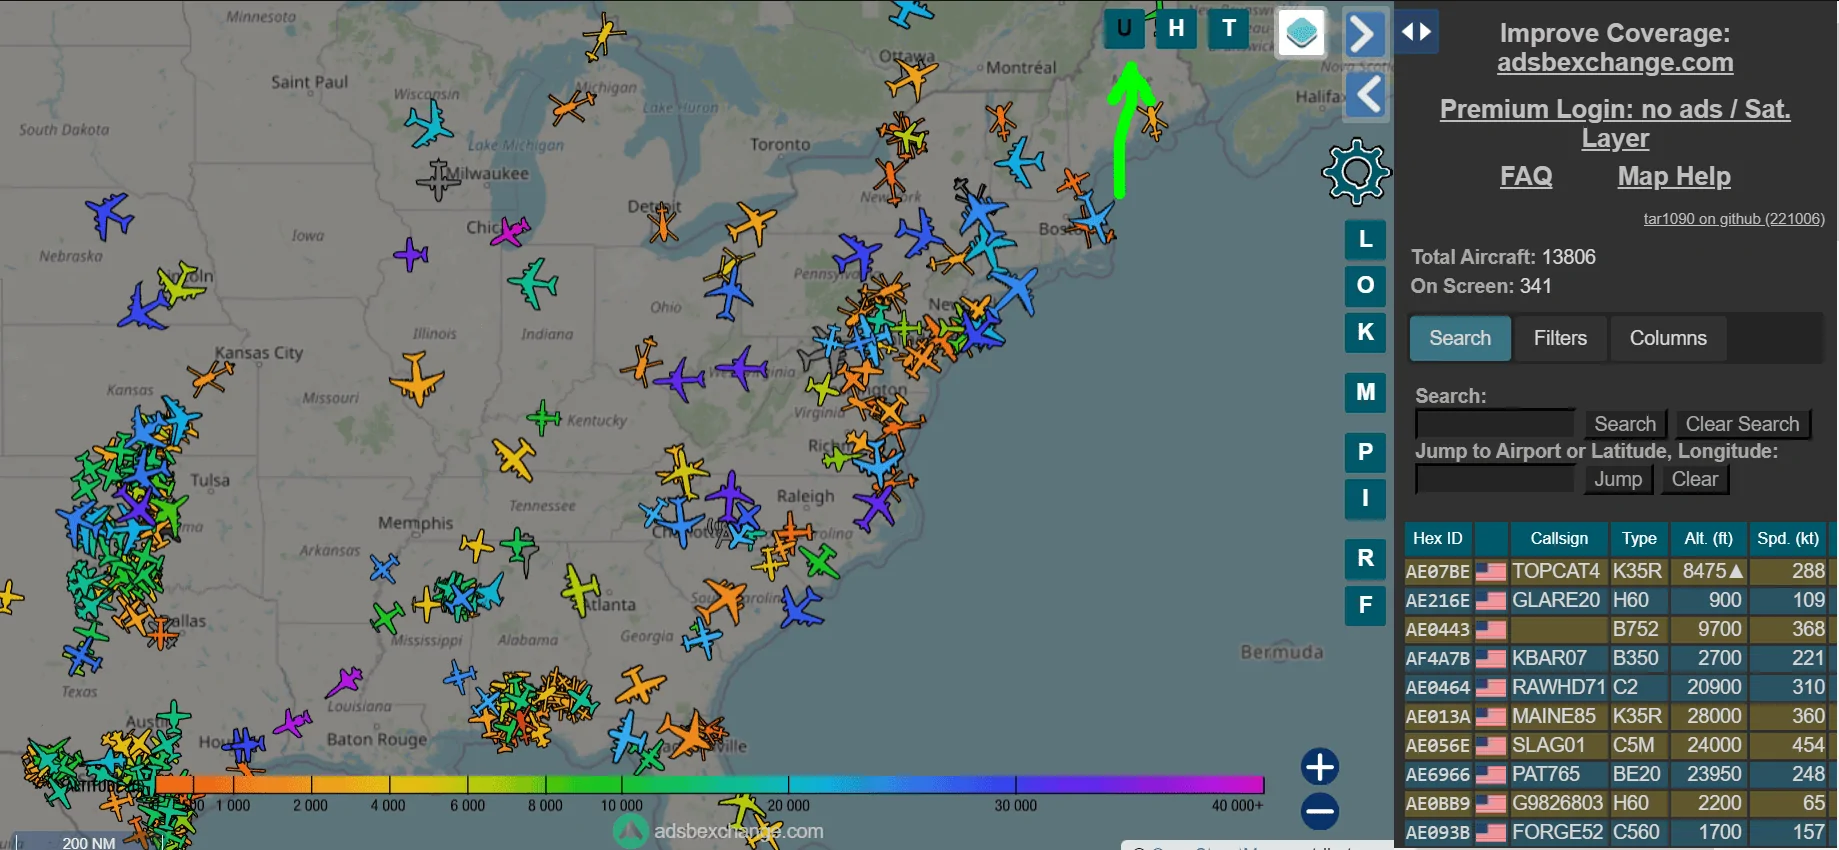Image resolution: width=1839 pixels, height=850 pixels.
Task: Switch to the Filters tab
Action: [x=1559, y=338]
